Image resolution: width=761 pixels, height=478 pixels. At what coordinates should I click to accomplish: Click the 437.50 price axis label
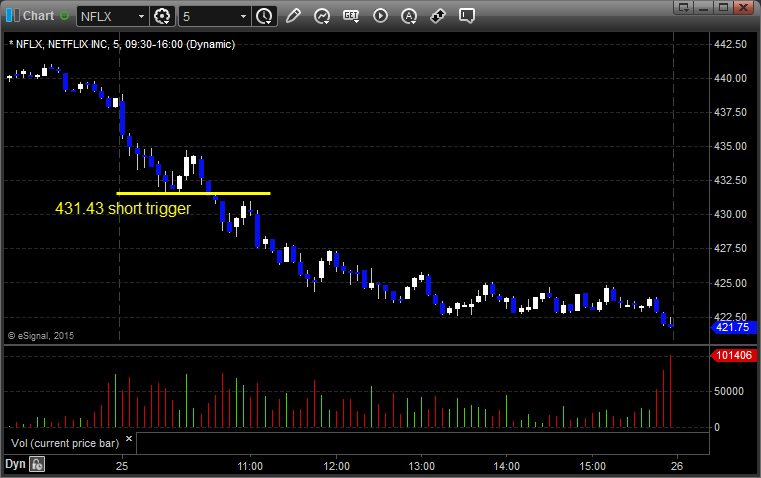point(730,112)
